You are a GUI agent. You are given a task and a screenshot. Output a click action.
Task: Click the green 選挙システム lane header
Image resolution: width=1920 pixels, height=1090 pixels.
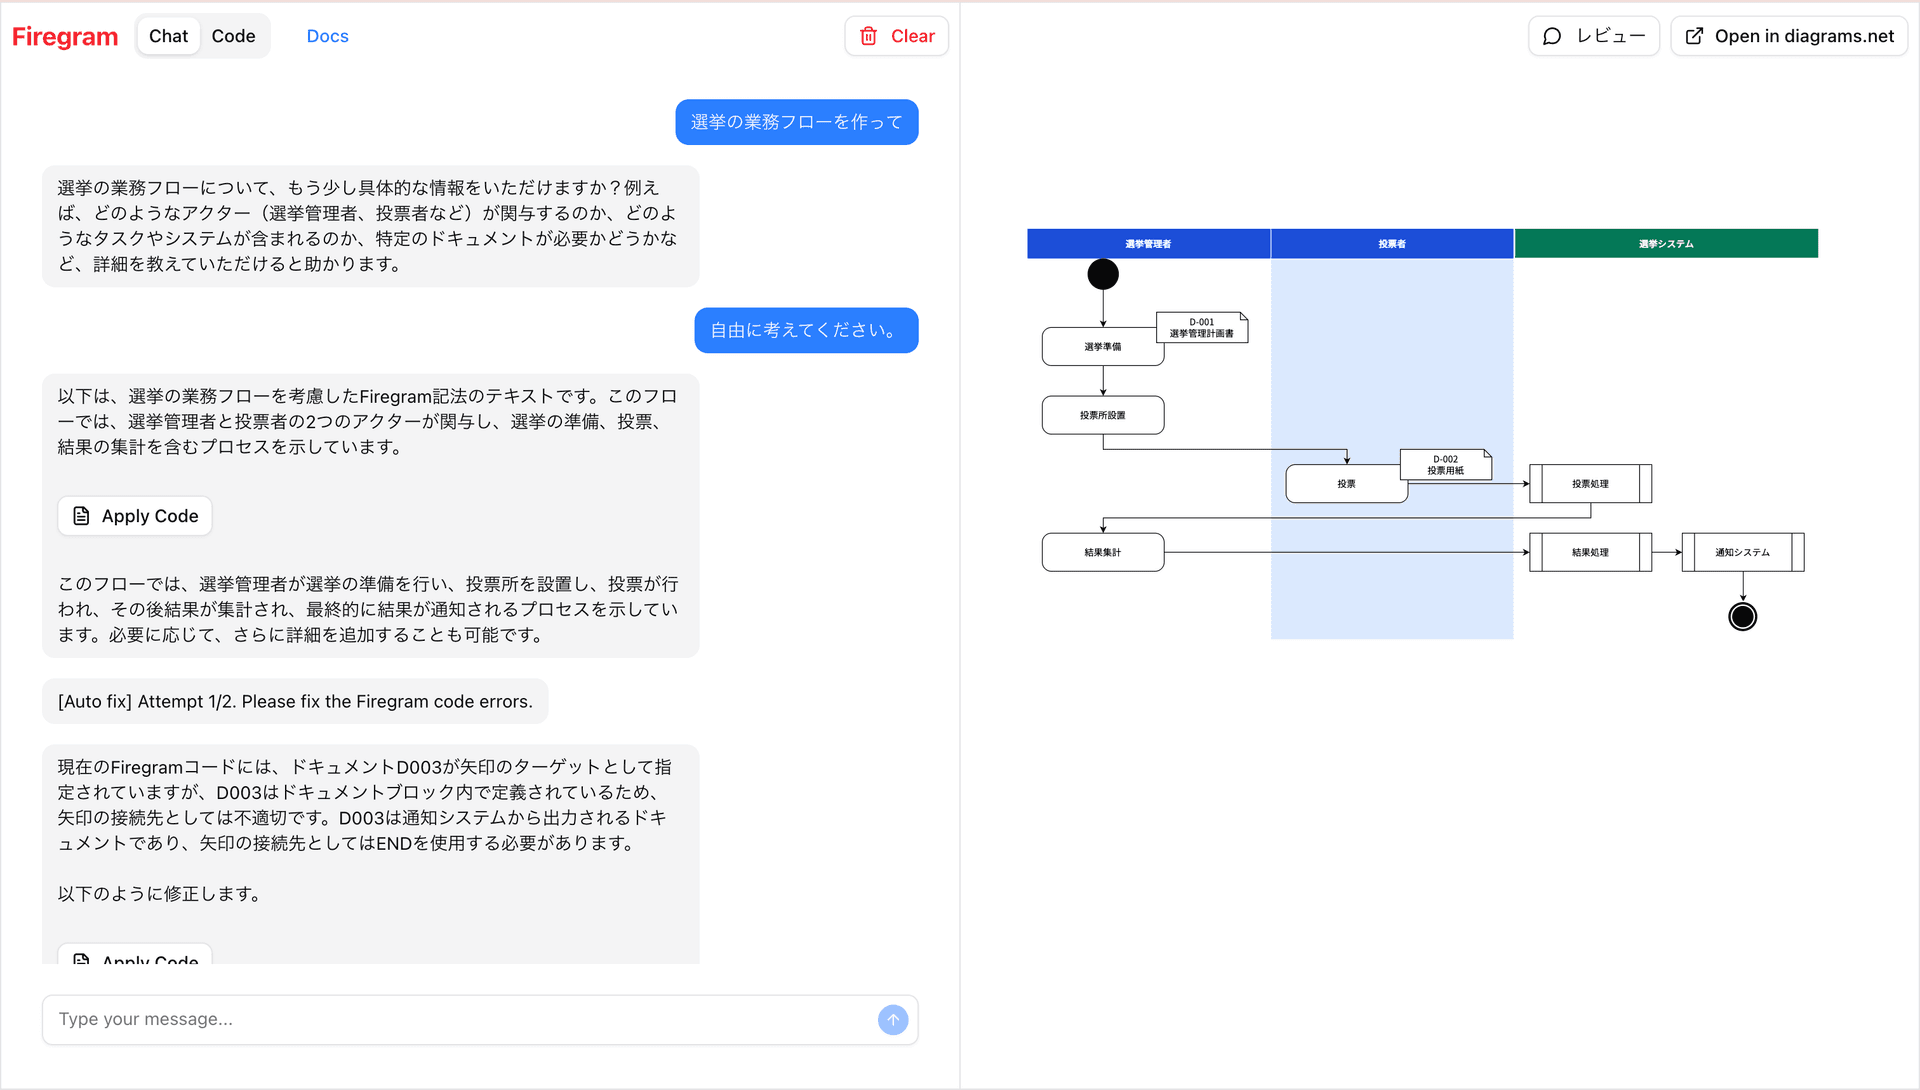pos(1665,244)
